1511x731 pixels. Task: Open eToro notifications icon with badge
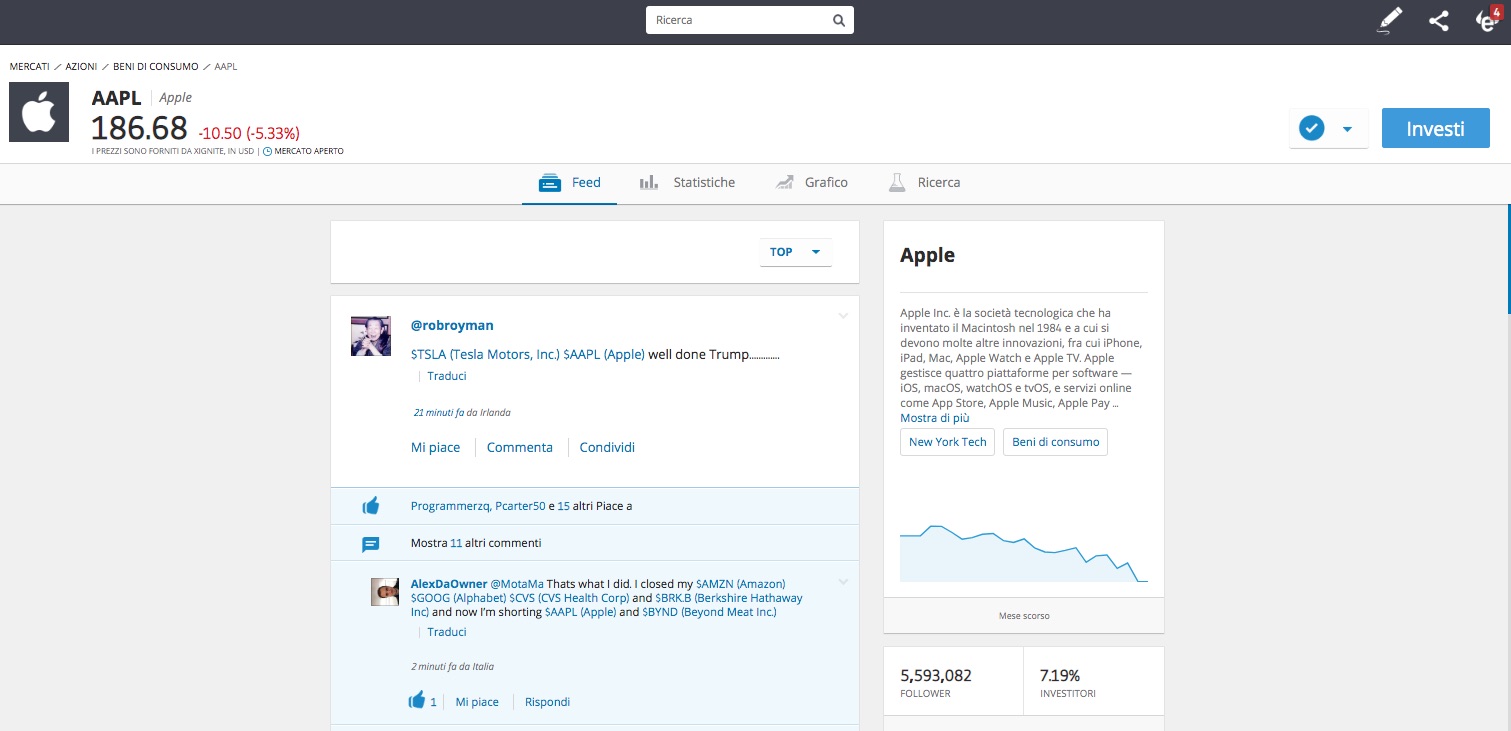click(x=1487, y=20)
